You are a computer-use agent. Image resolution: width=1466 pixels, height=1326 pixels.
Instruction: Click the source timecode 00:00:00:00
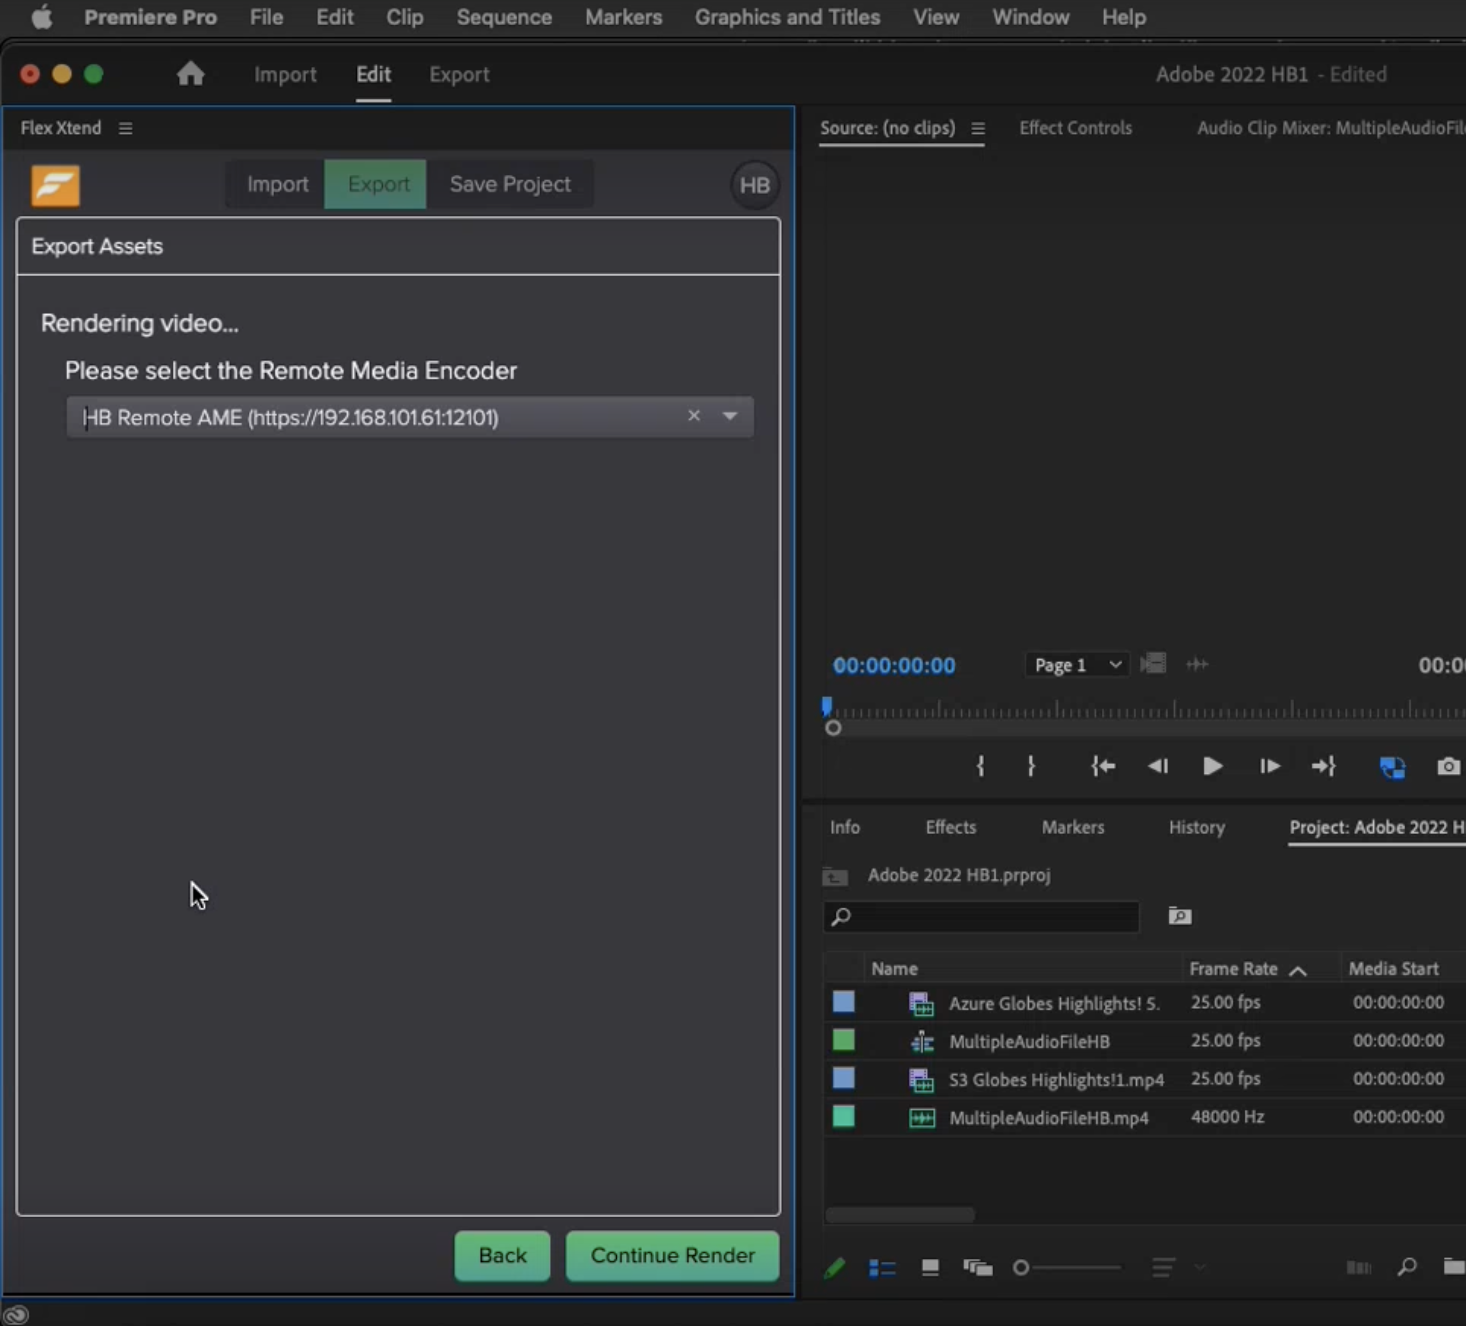tap(894, 665)
